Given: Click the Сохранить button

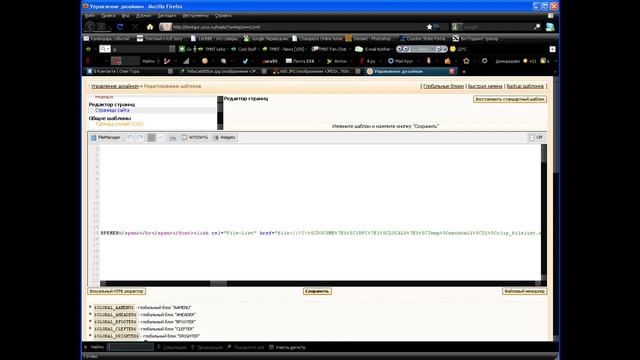Looking at the screenshot, I should [x=317, y=291].
